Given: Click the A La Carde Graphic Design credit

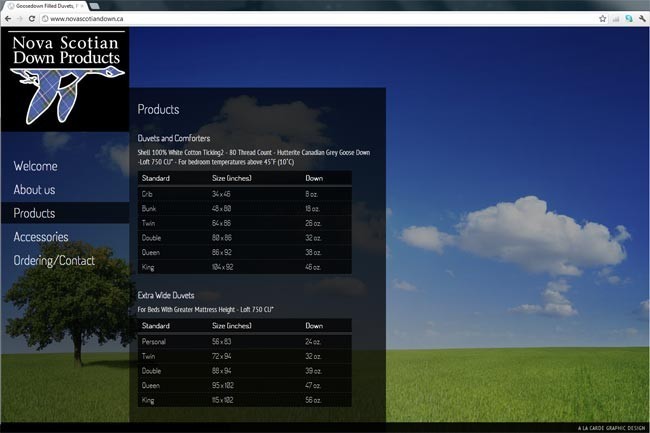Looking at the screenshot, I should (611, 428).
